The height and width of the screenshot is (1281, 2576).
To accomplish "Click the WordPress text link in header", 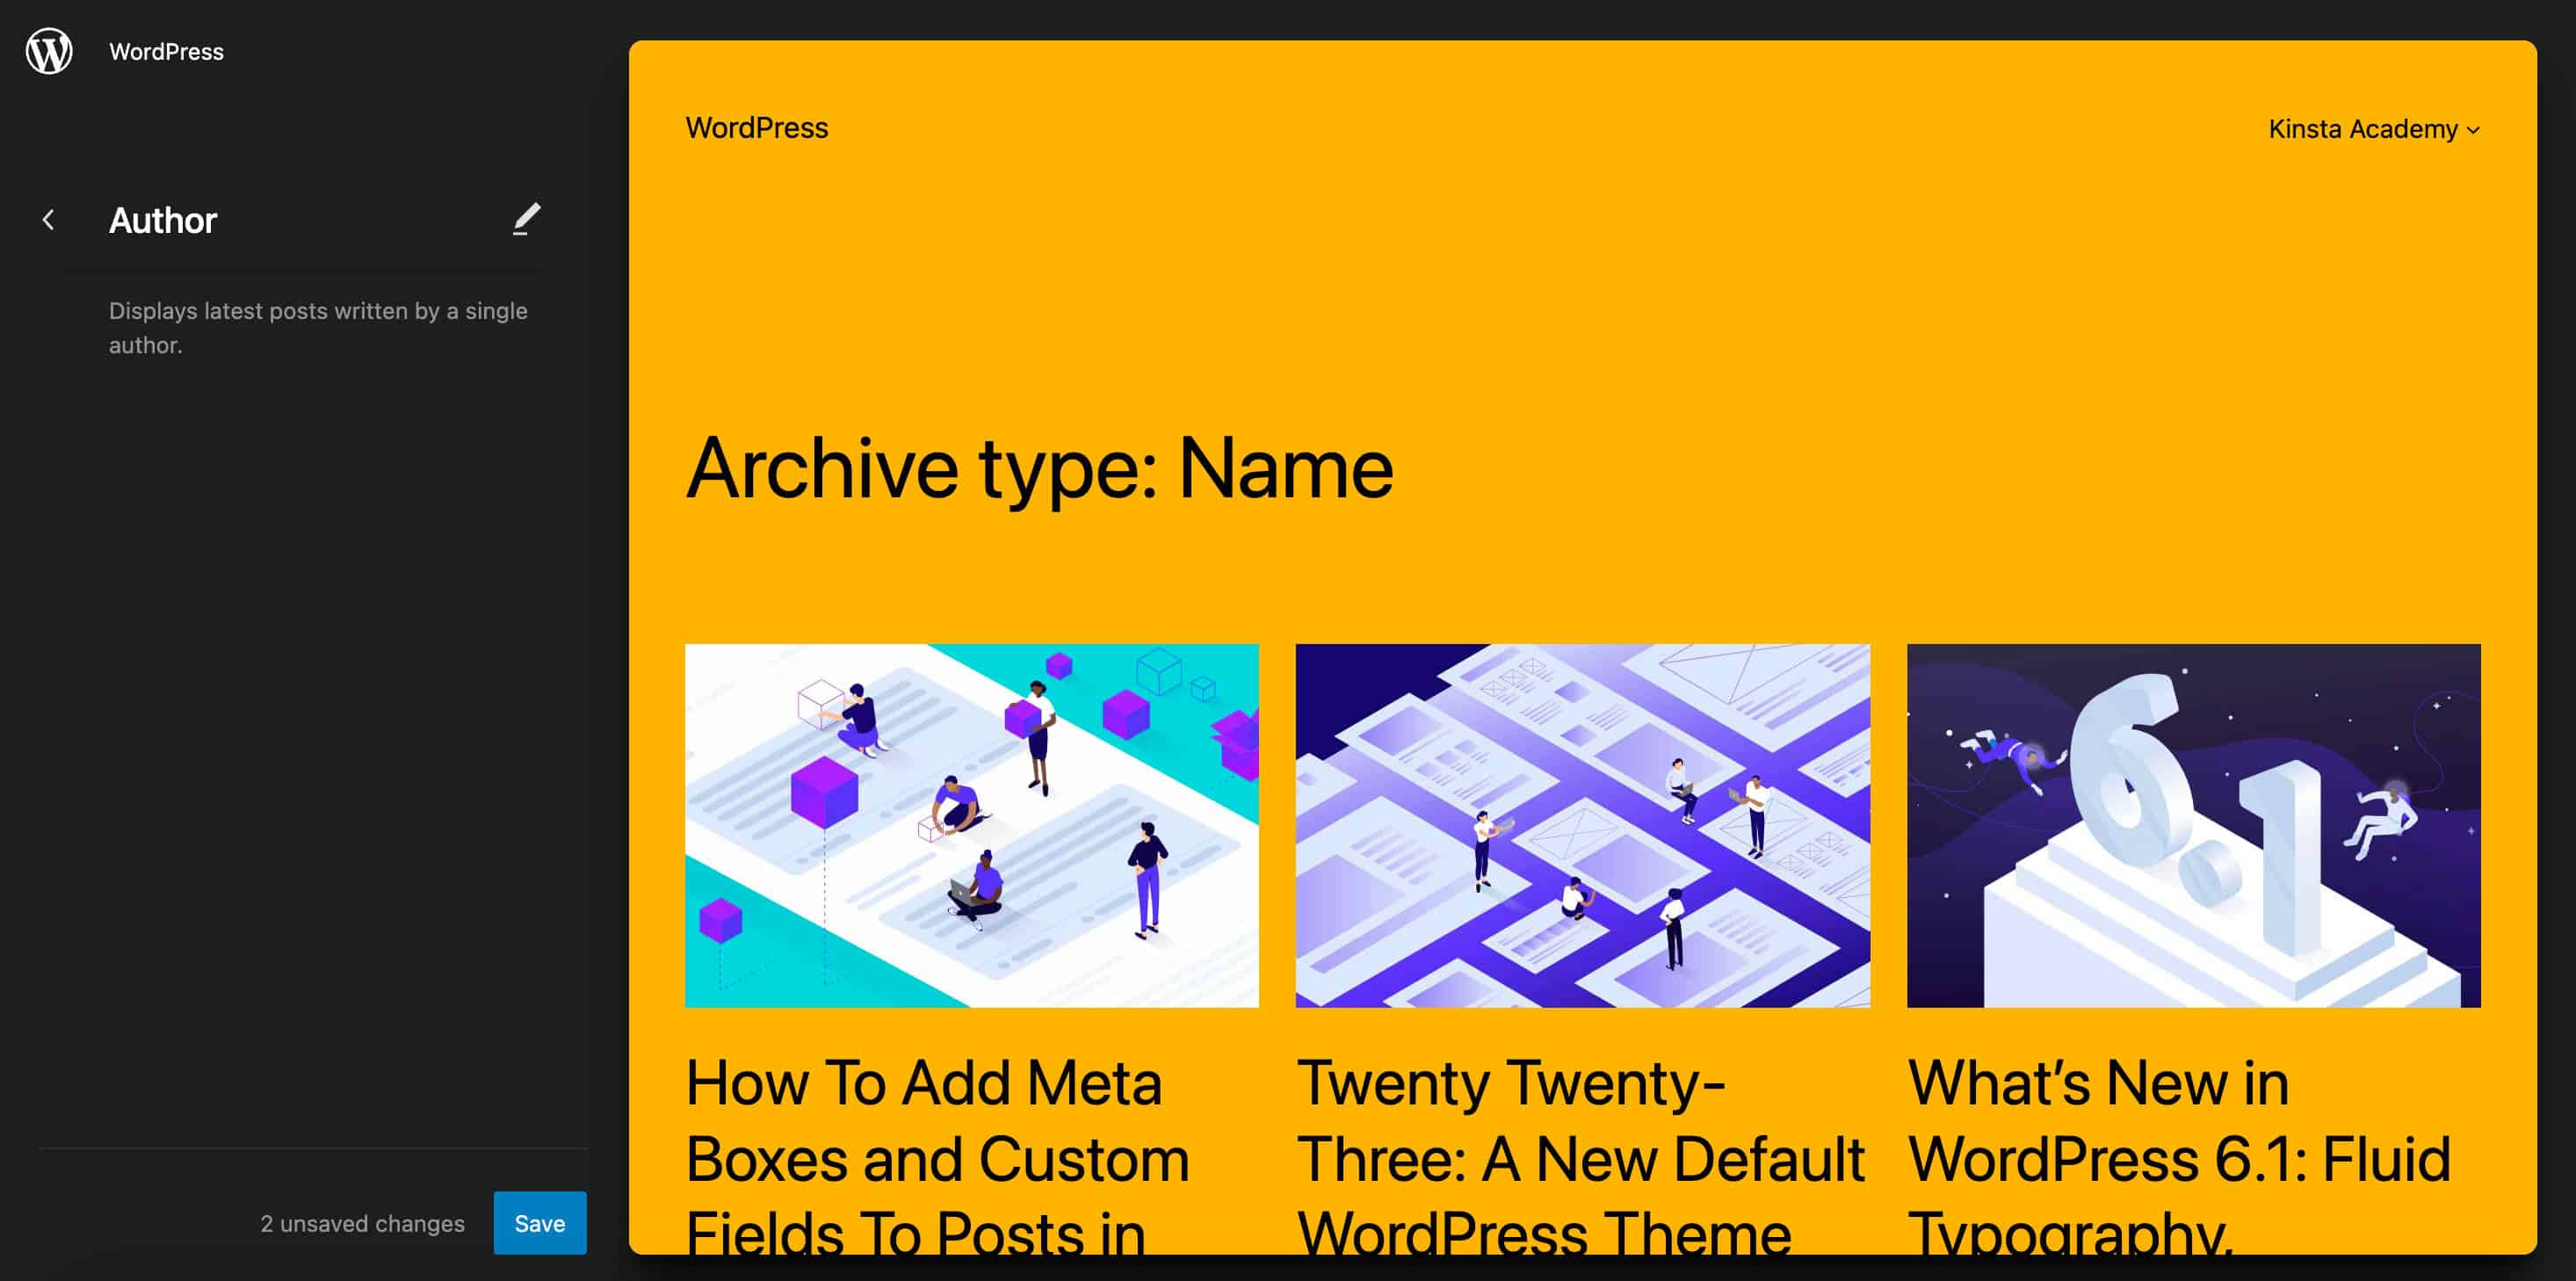I will (757, 128).
